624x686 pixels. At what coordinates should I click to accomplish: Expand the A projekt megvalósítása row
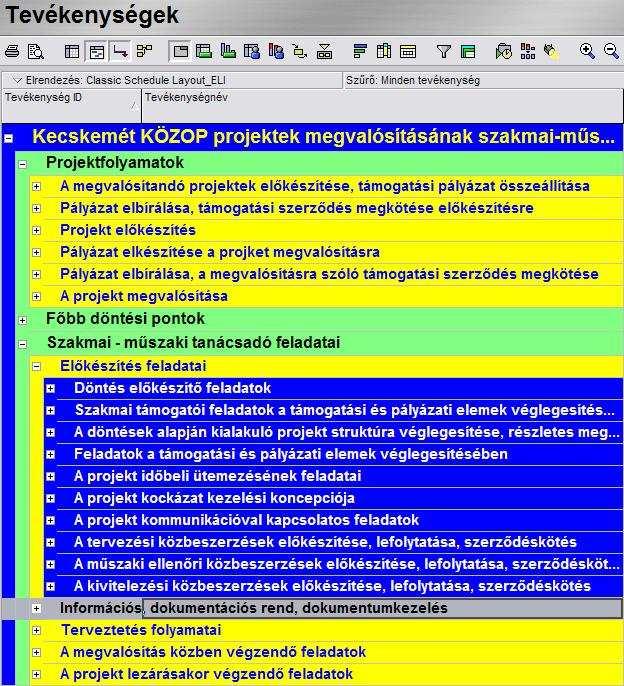click(x=37, y=296)
